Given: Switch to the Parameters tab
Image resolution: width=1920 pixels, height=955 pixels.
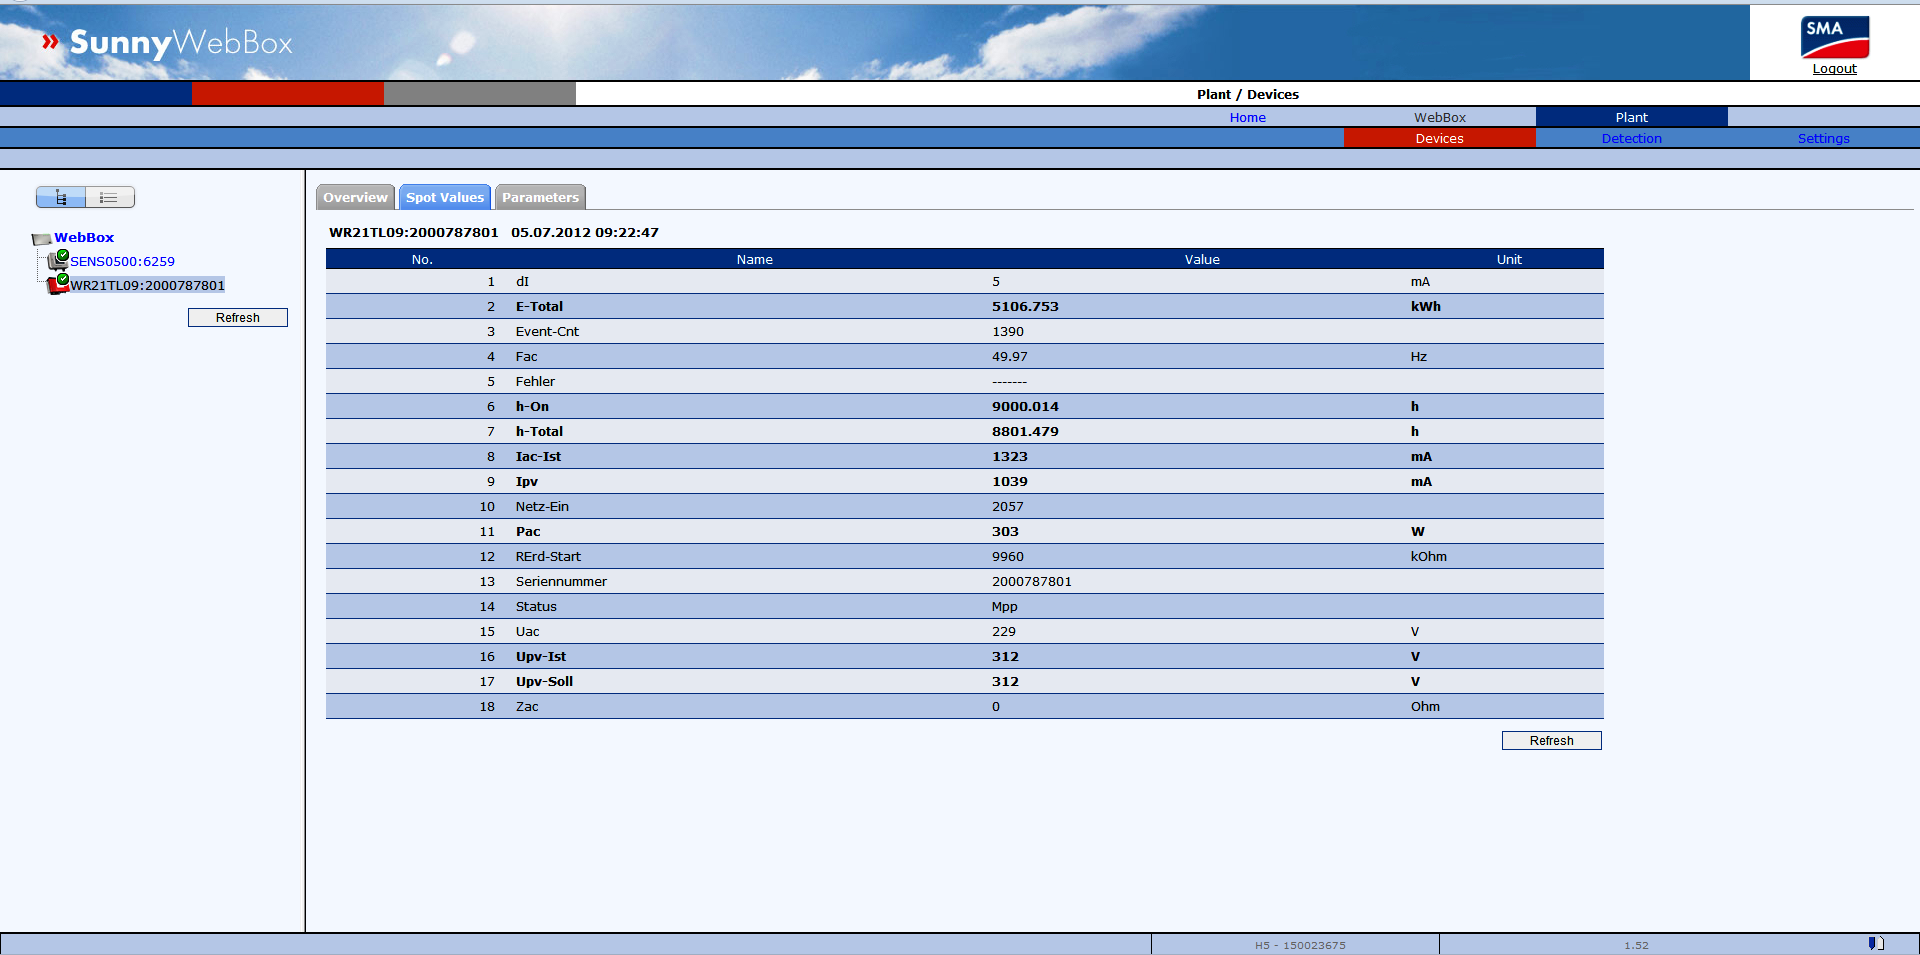Looking at the screenshot, I should pyautogui.click(x=540, y=197).
